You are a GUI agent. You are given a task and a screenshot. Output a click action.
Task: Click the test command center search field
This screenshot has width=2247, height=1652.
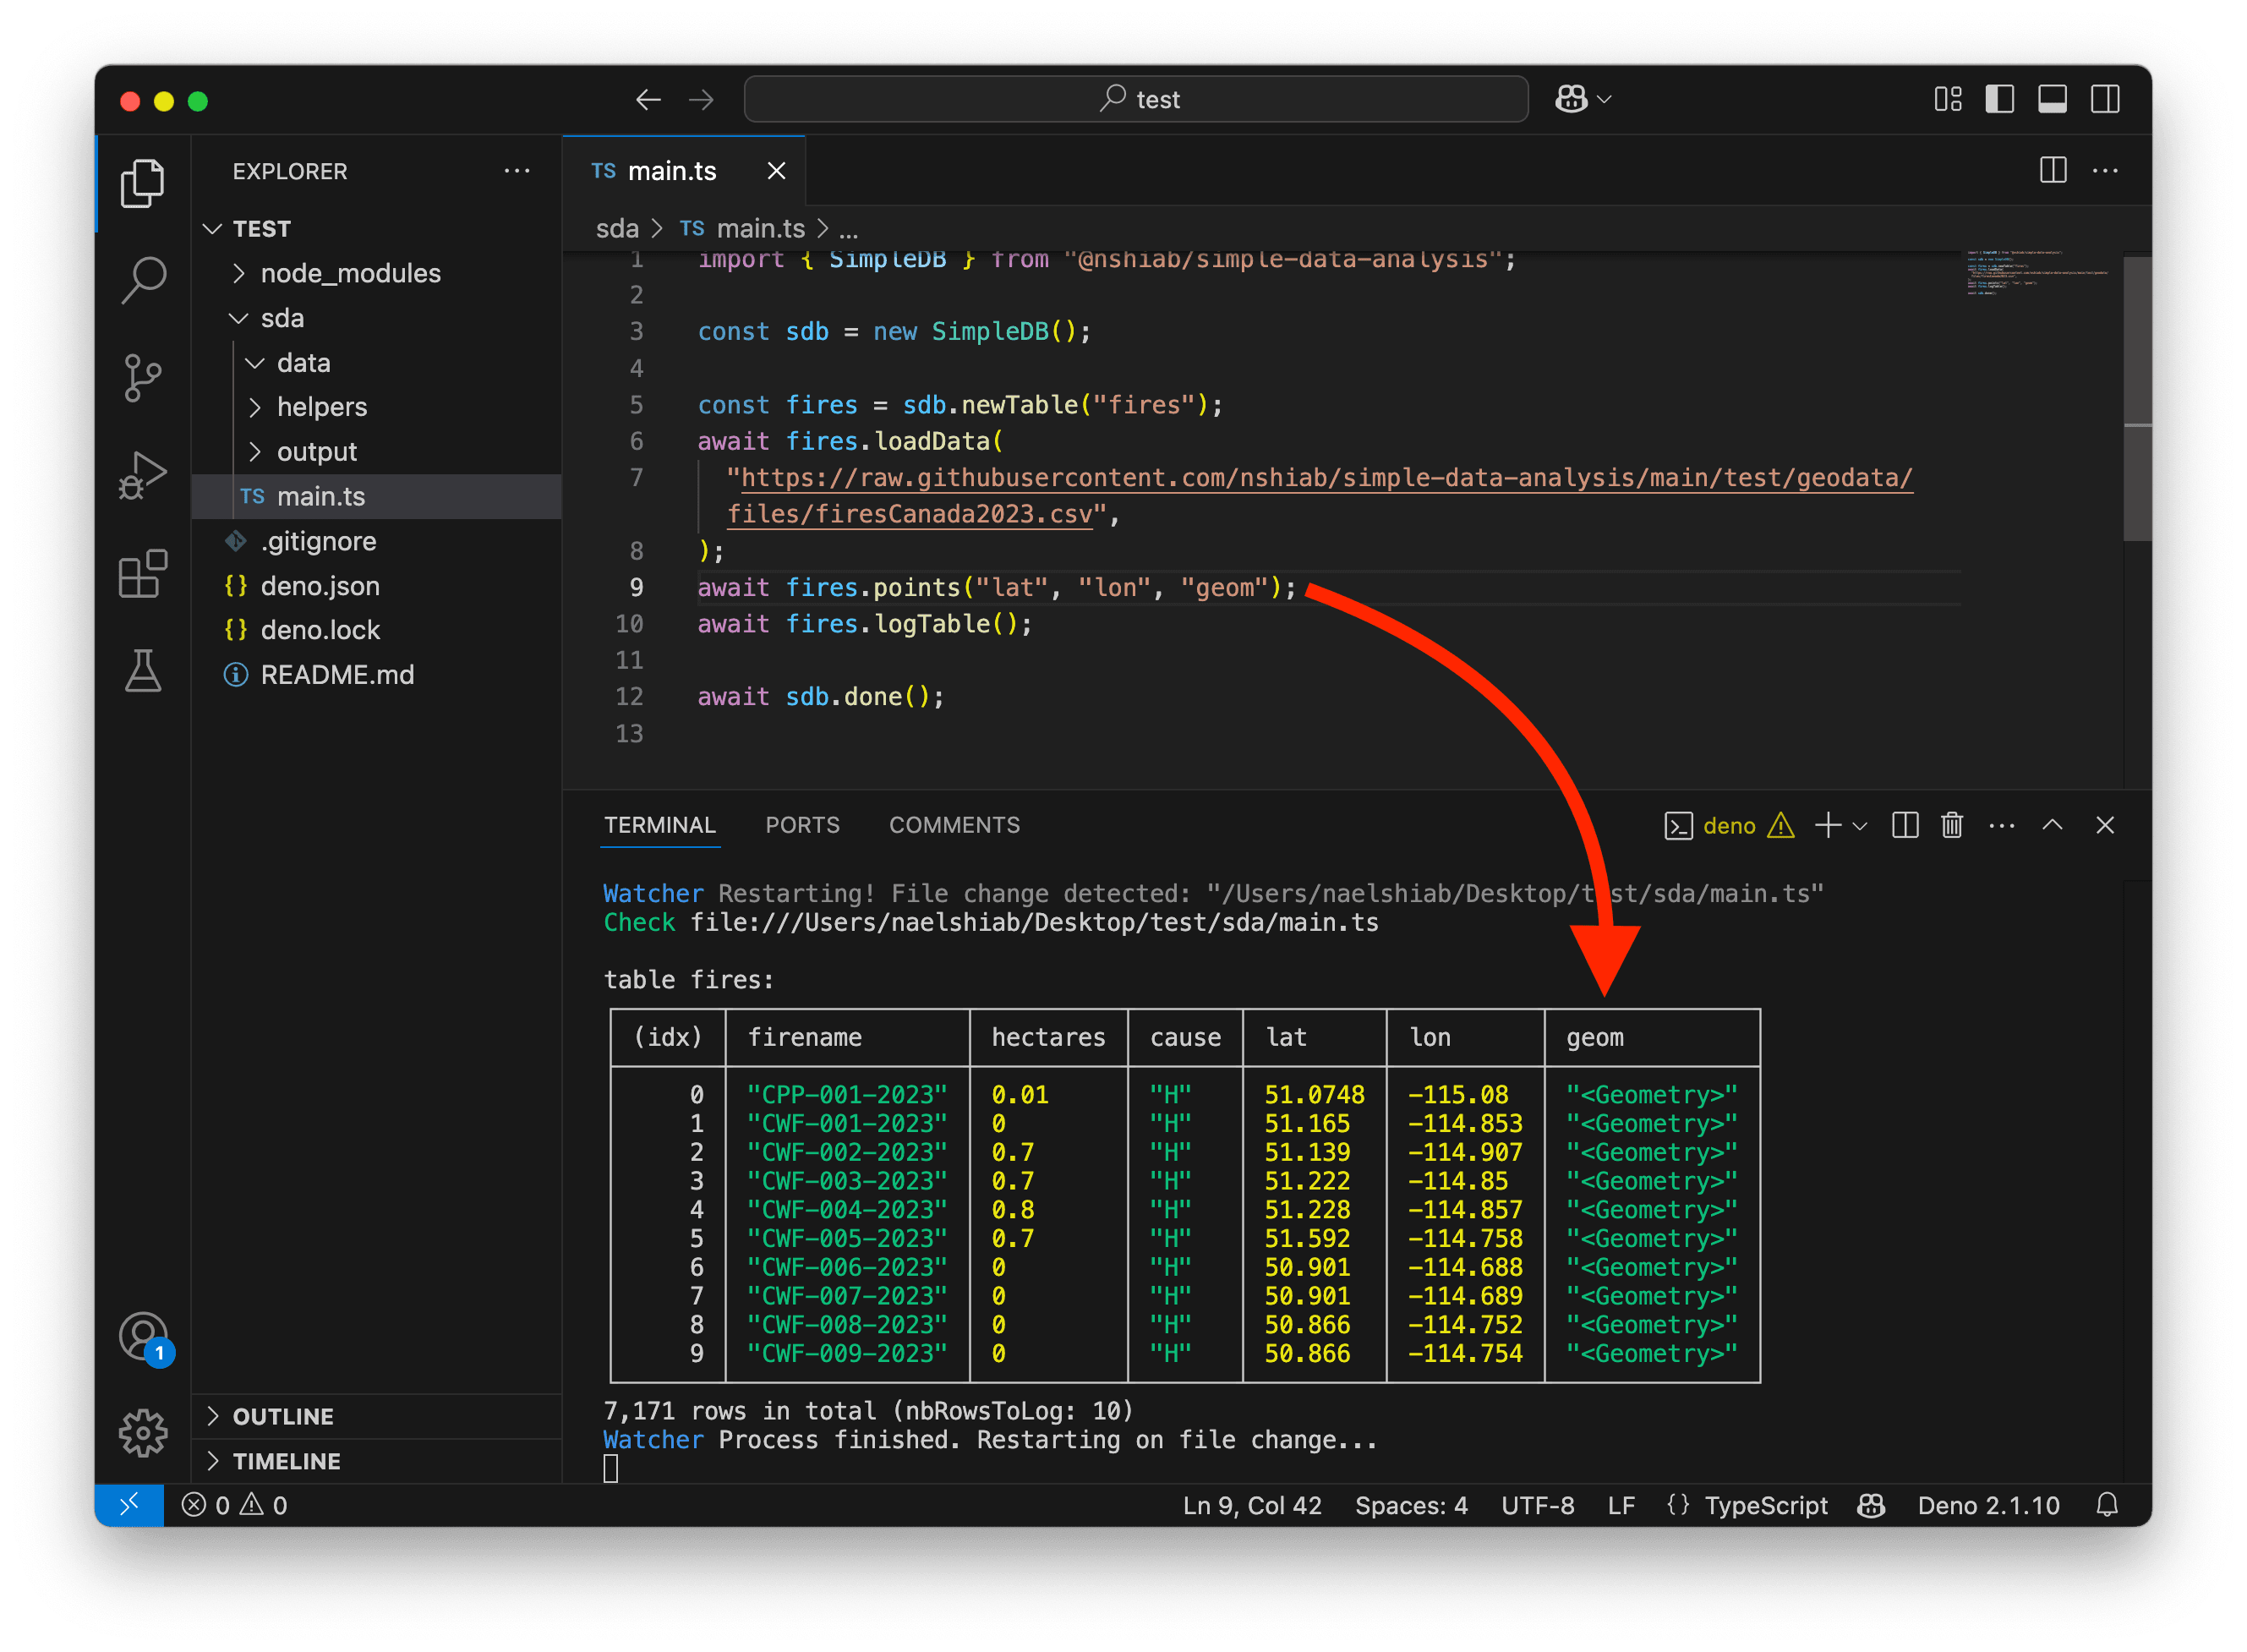[1136, 99]
